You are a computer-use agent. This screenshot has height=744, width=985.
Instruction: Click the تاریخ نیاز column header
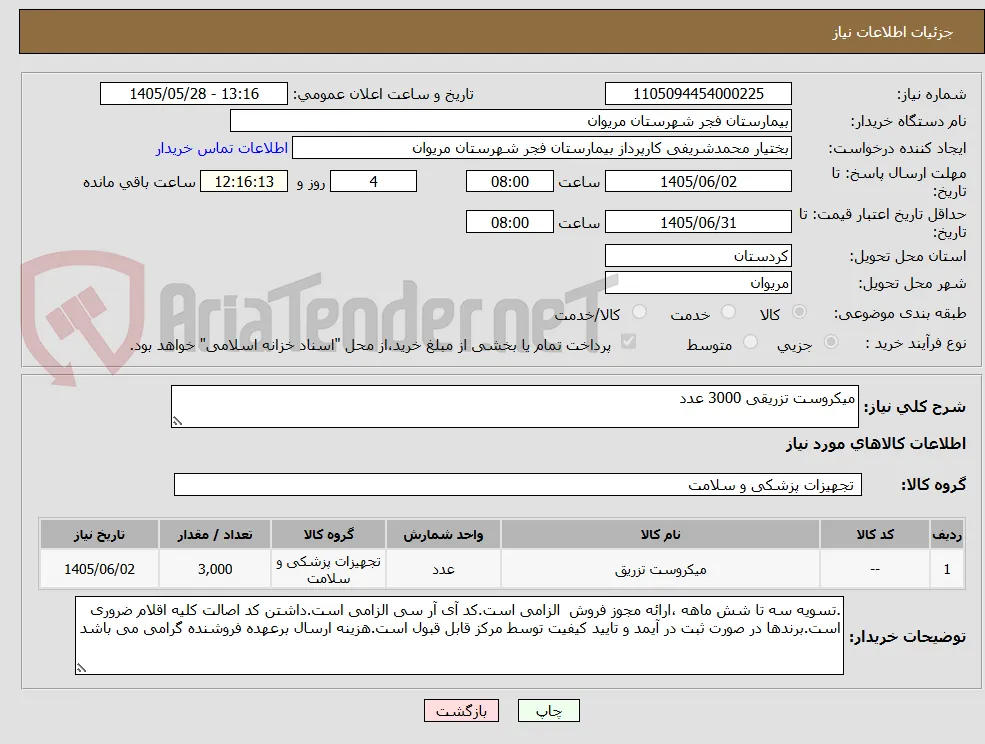[99, 534]
